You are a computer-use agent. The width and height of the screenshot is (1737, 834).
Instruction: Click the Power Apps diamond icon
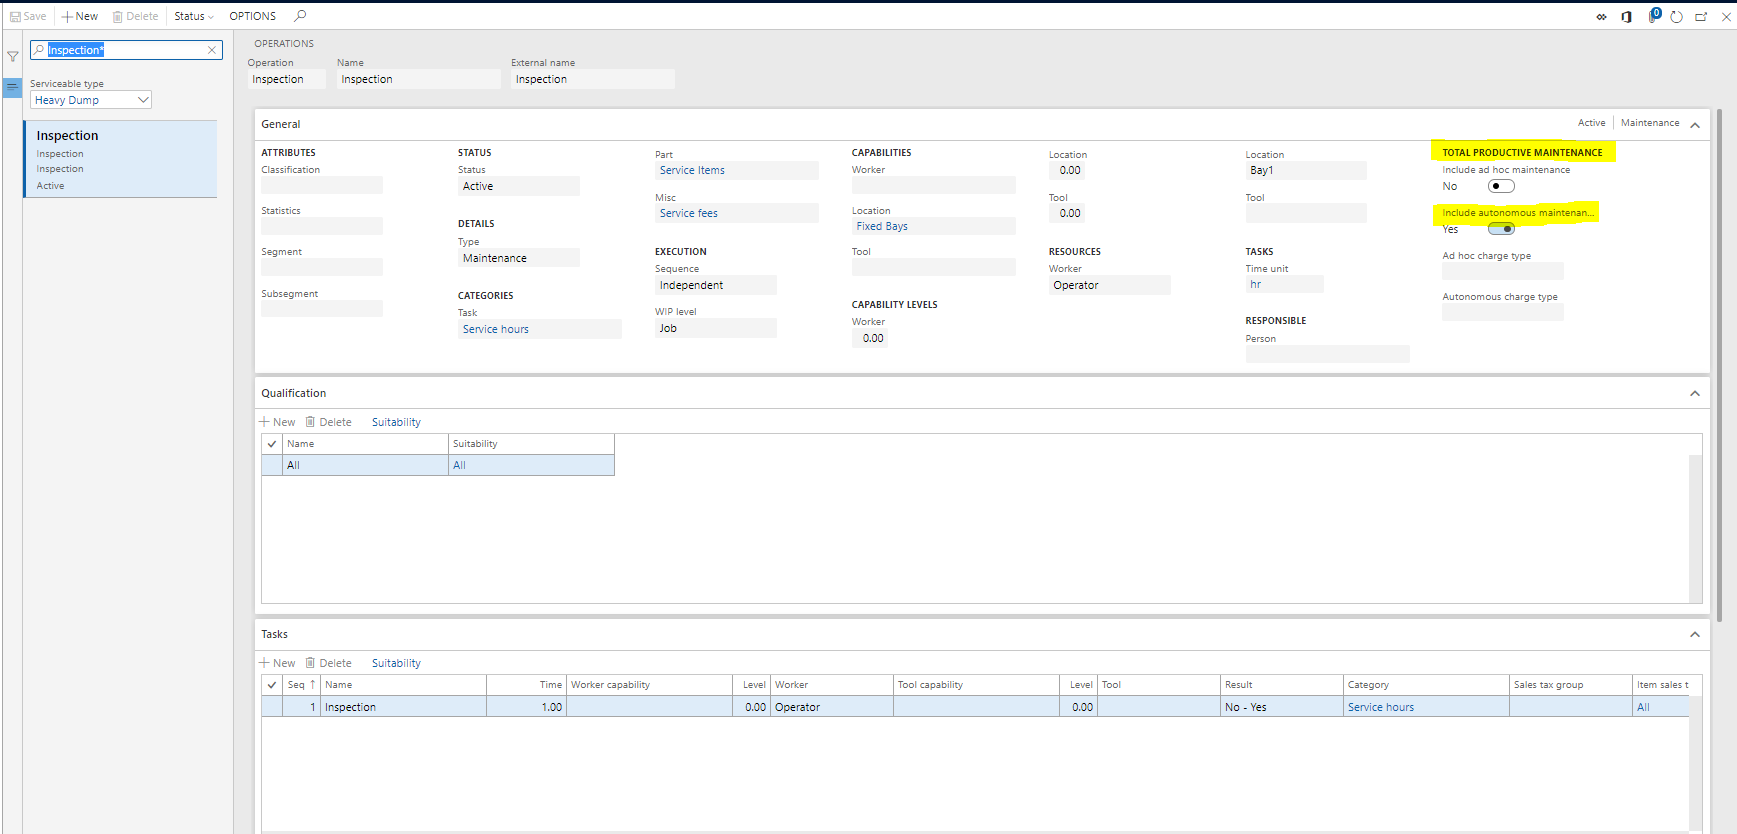pyautogui.click(x=1601, y=17)
